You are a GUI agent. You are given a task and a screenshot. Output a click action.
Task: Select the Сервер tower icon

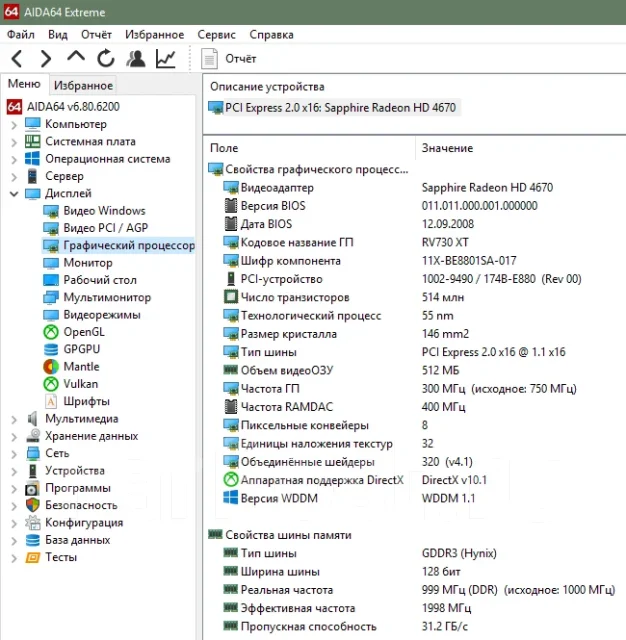[x=33, y=176]
